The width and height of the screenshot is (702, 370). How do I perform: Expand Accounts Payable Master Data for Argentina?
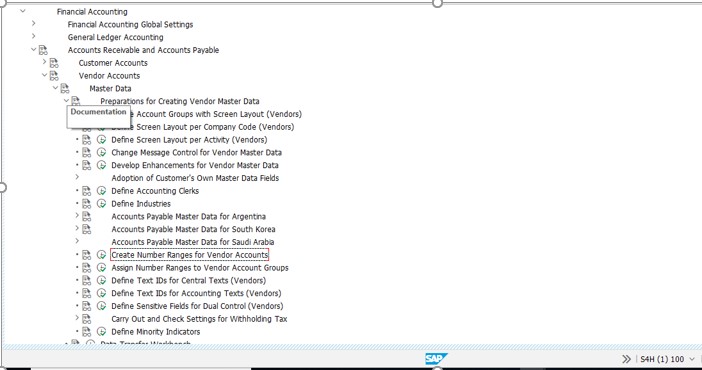click(x=77, y=215)
